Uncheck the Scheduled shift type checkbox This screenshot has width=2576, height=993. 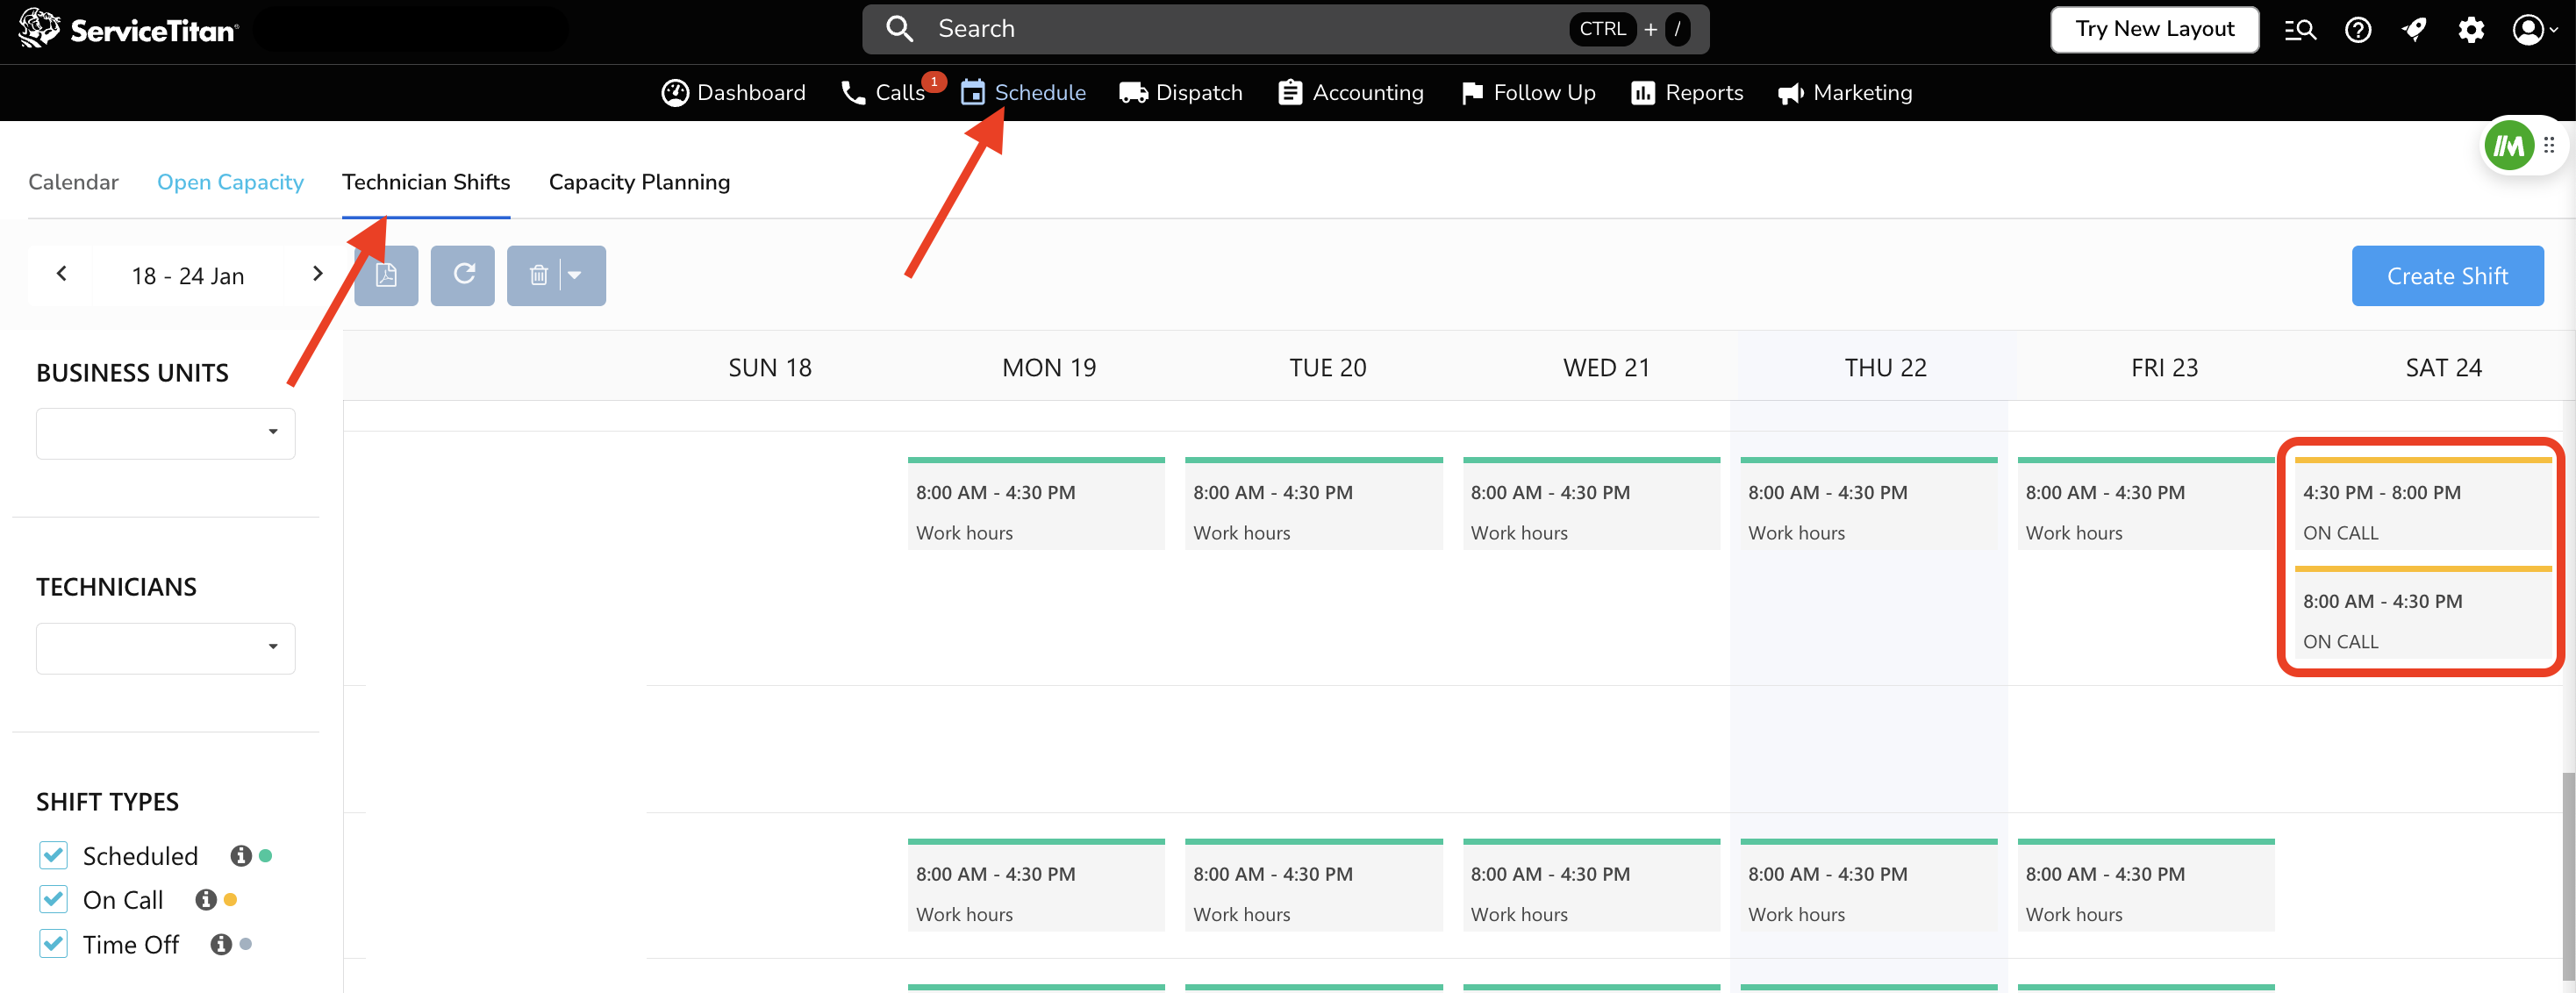click(54, 856)
